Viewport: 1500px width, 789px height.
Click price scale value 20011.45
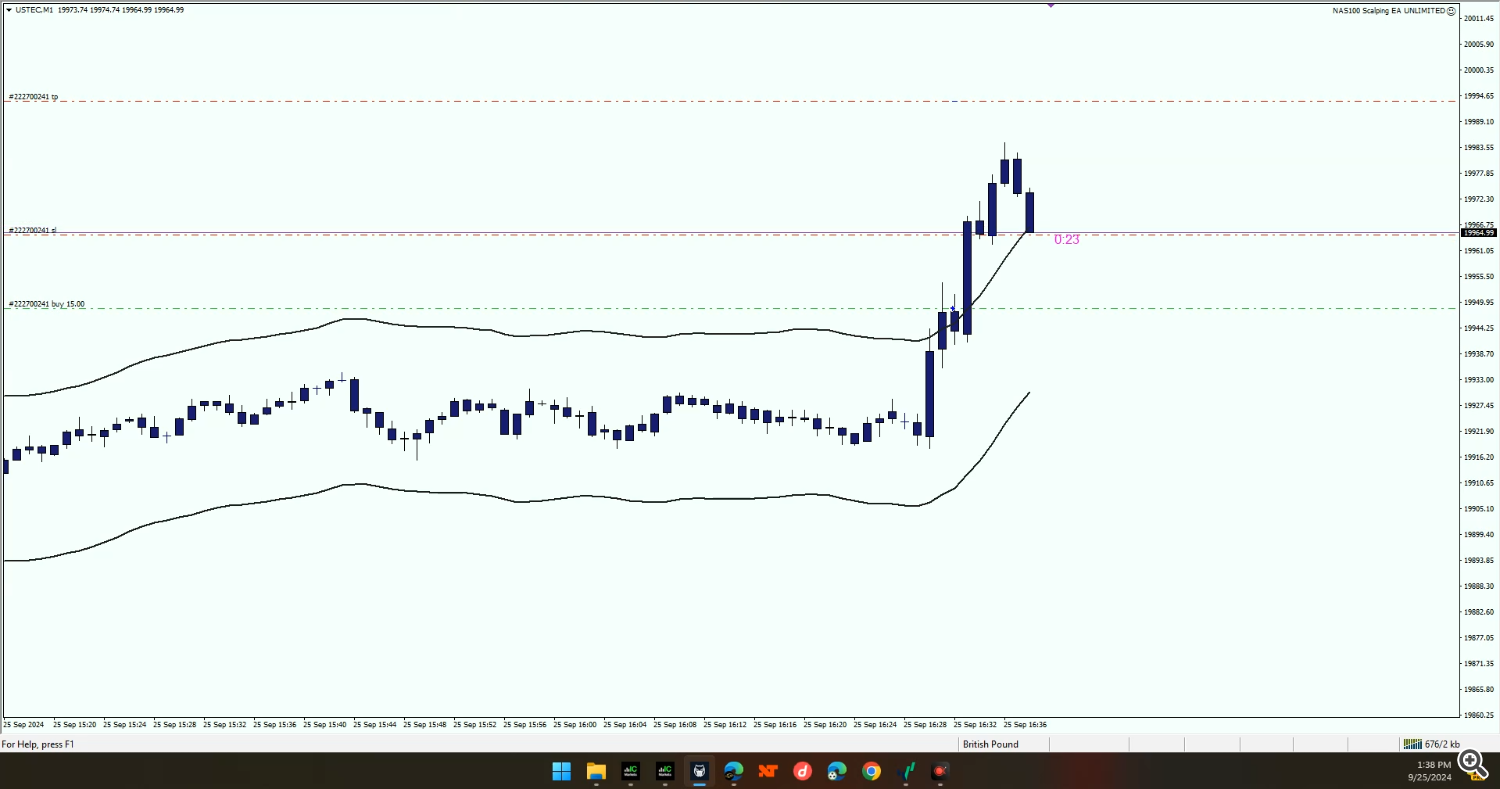click(x=1479, y=18)
